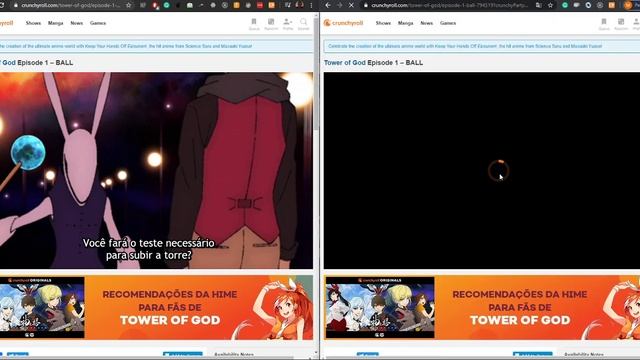Click the loading video player in right window
The image size is (640, 360).
[482, 171]
